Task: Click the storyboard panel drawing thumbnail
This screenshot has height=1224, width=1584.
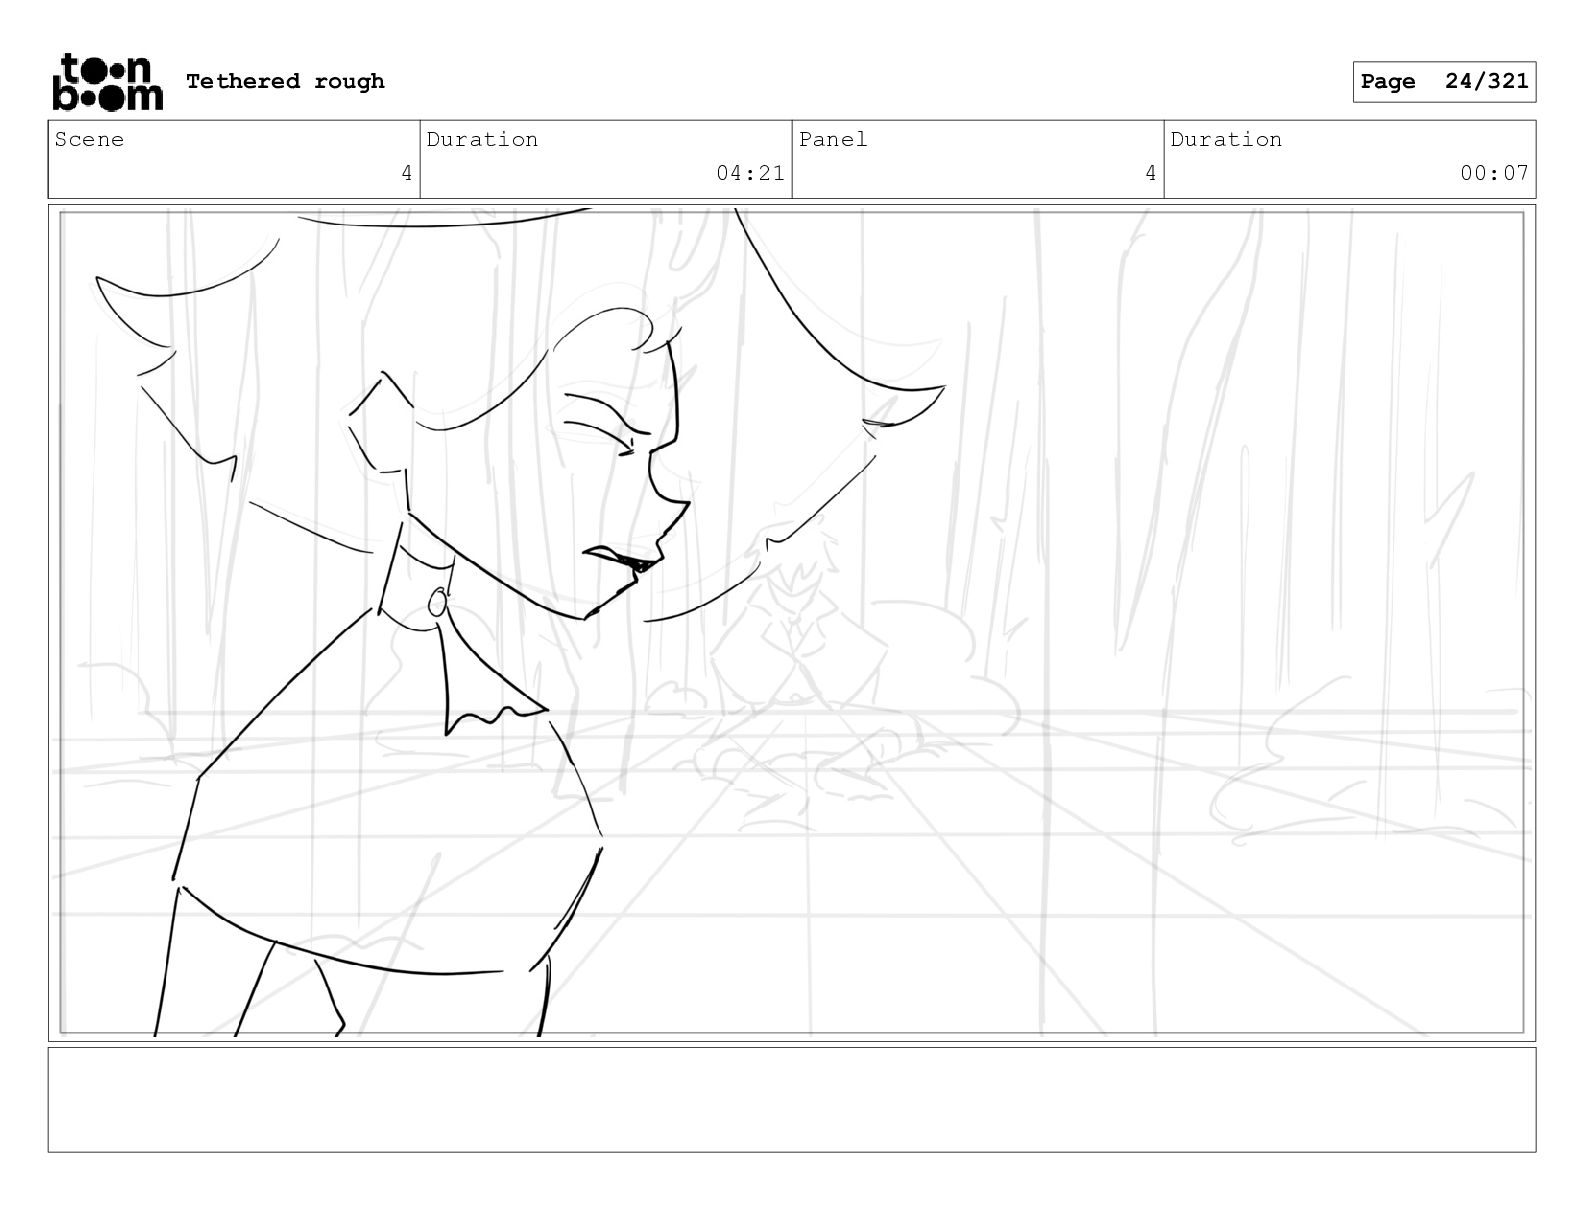Action: pos(792,623)
